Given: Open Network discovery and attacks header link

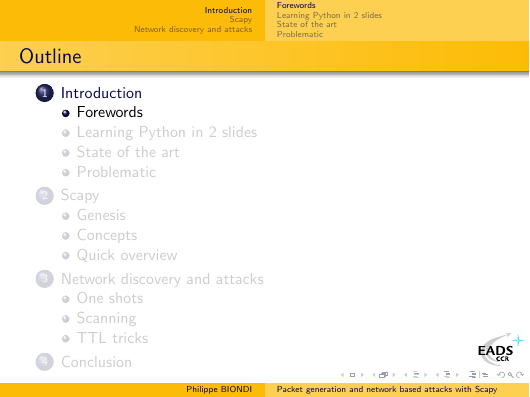Looking at the screenshot, I should [193, 29].
